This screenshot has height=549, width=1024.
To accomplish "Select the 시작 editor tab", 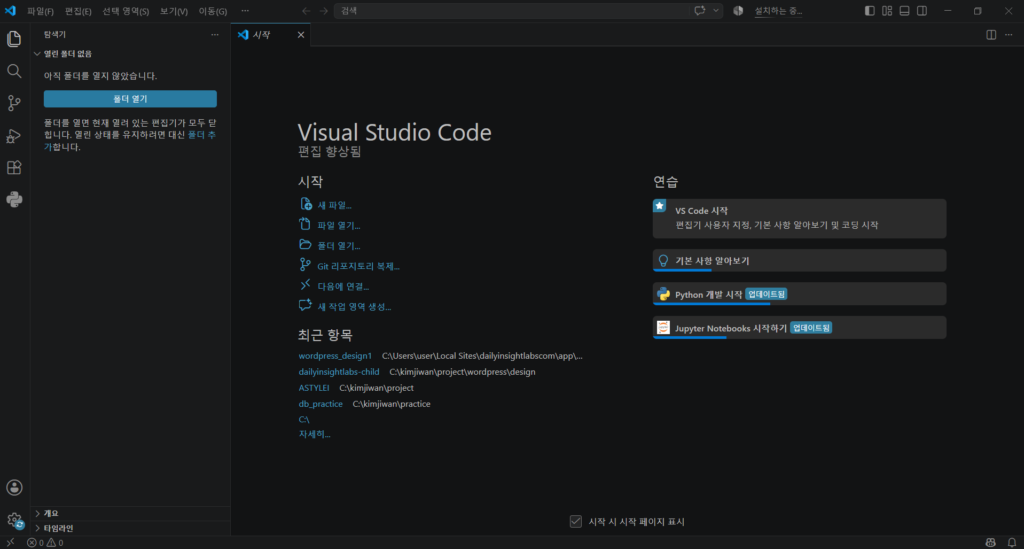I will (270, 35).
